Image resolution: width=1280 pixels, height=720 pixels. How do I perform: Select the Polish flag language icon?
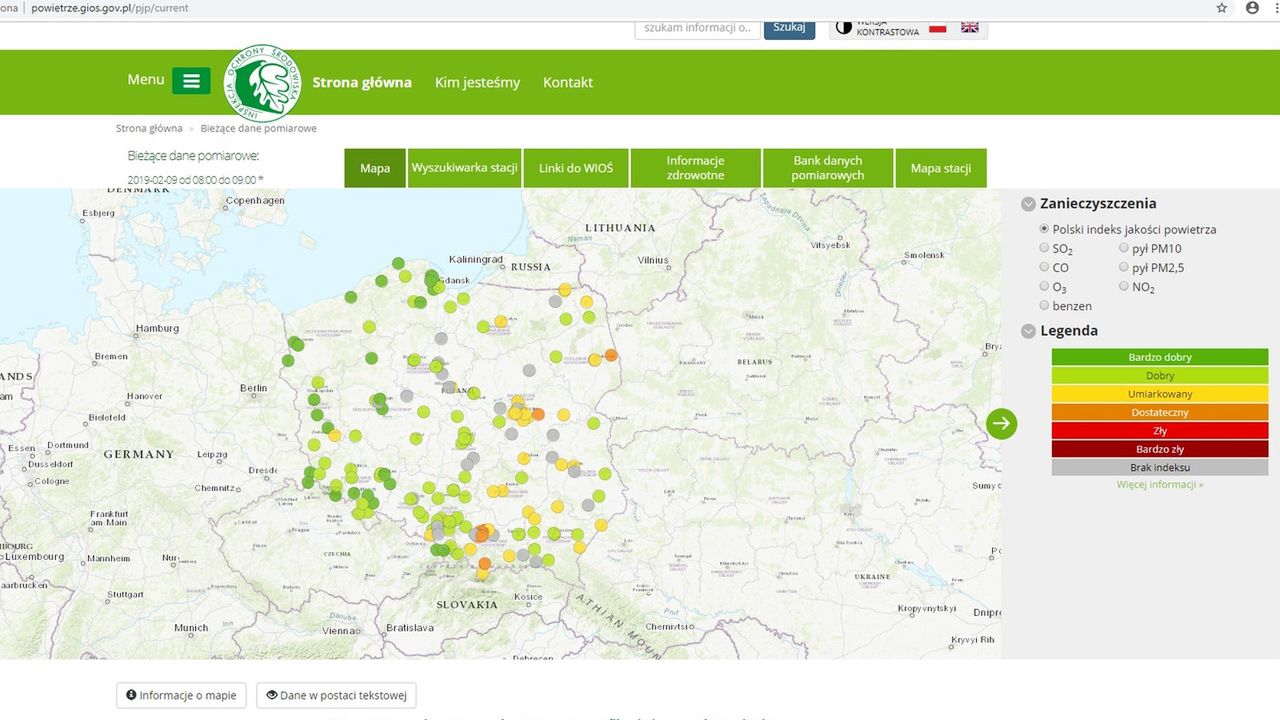coord(937,27)
